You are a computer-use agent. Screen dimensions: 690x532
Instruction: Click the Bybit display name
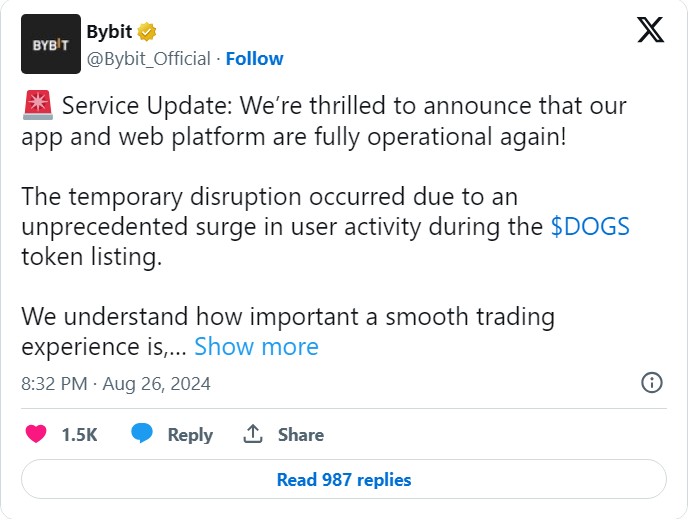coord(110,32)
